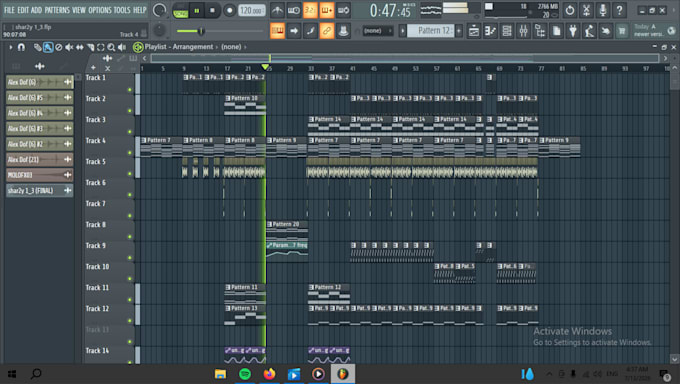Open the EDIT menu

(x=23, y=10)
